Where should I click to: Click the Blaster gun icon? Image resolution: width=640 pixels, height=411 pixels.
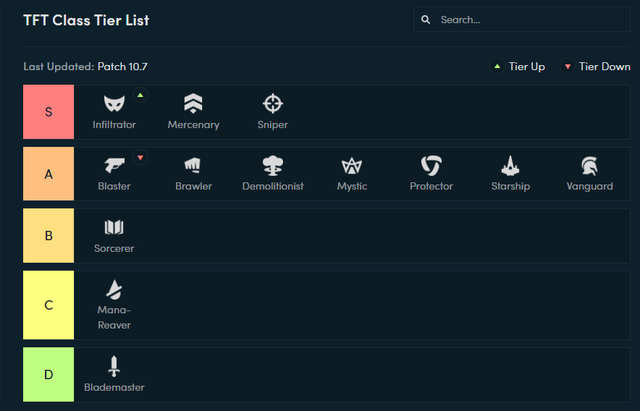(114, 166)
